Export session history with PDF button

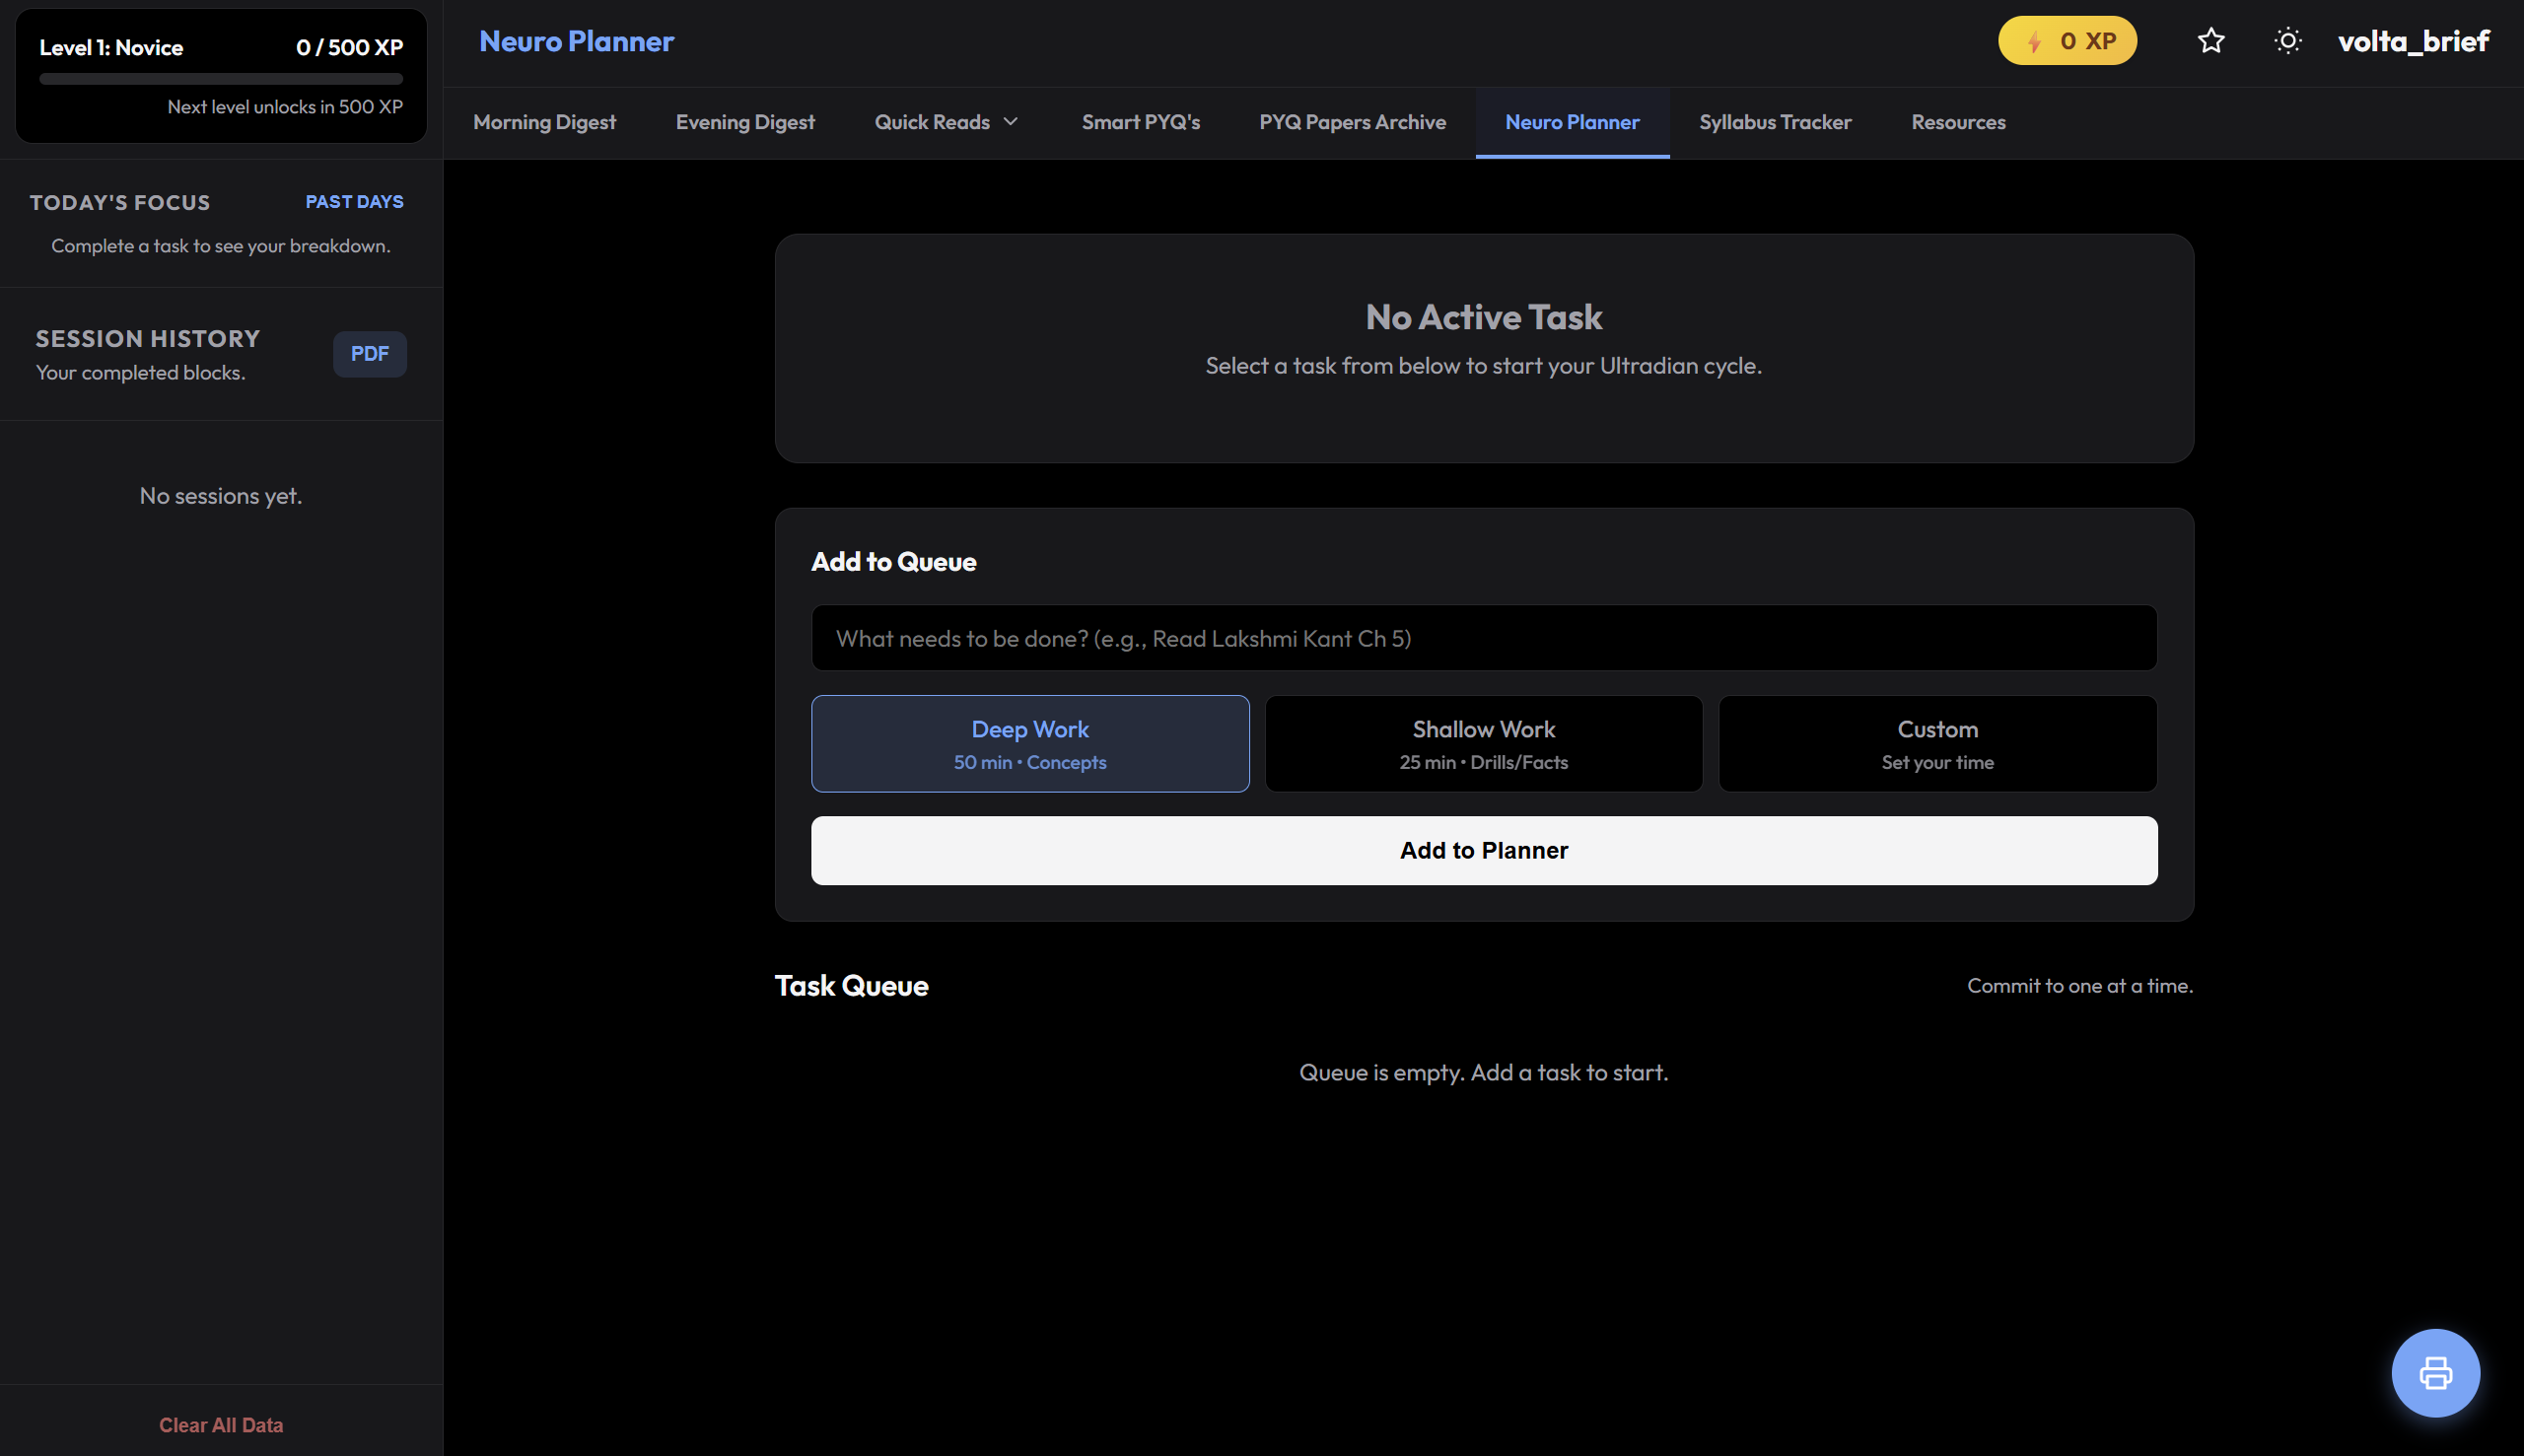point(369,354)
